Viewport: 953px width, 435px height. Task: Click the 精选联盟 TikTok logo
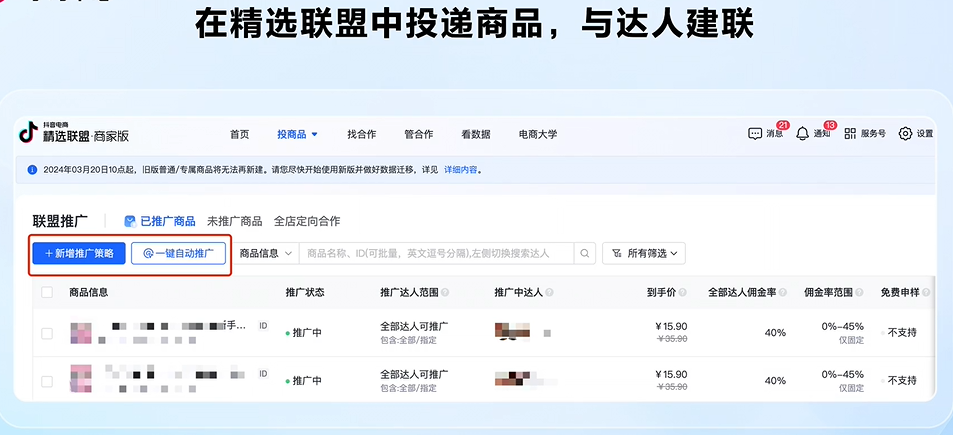(x=28, y=133)
